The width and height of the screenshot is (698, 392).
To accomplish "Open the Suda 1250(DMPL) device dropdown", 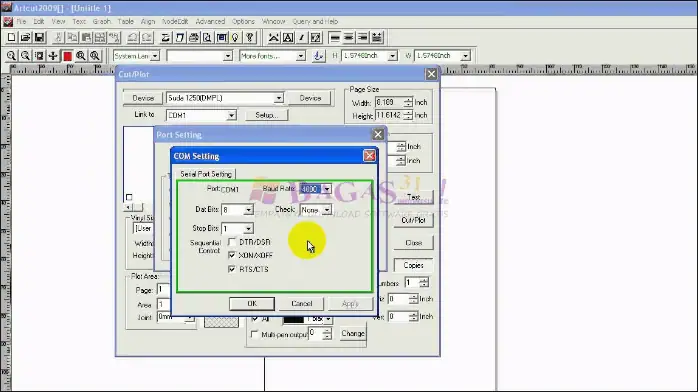I will (278, 98).
